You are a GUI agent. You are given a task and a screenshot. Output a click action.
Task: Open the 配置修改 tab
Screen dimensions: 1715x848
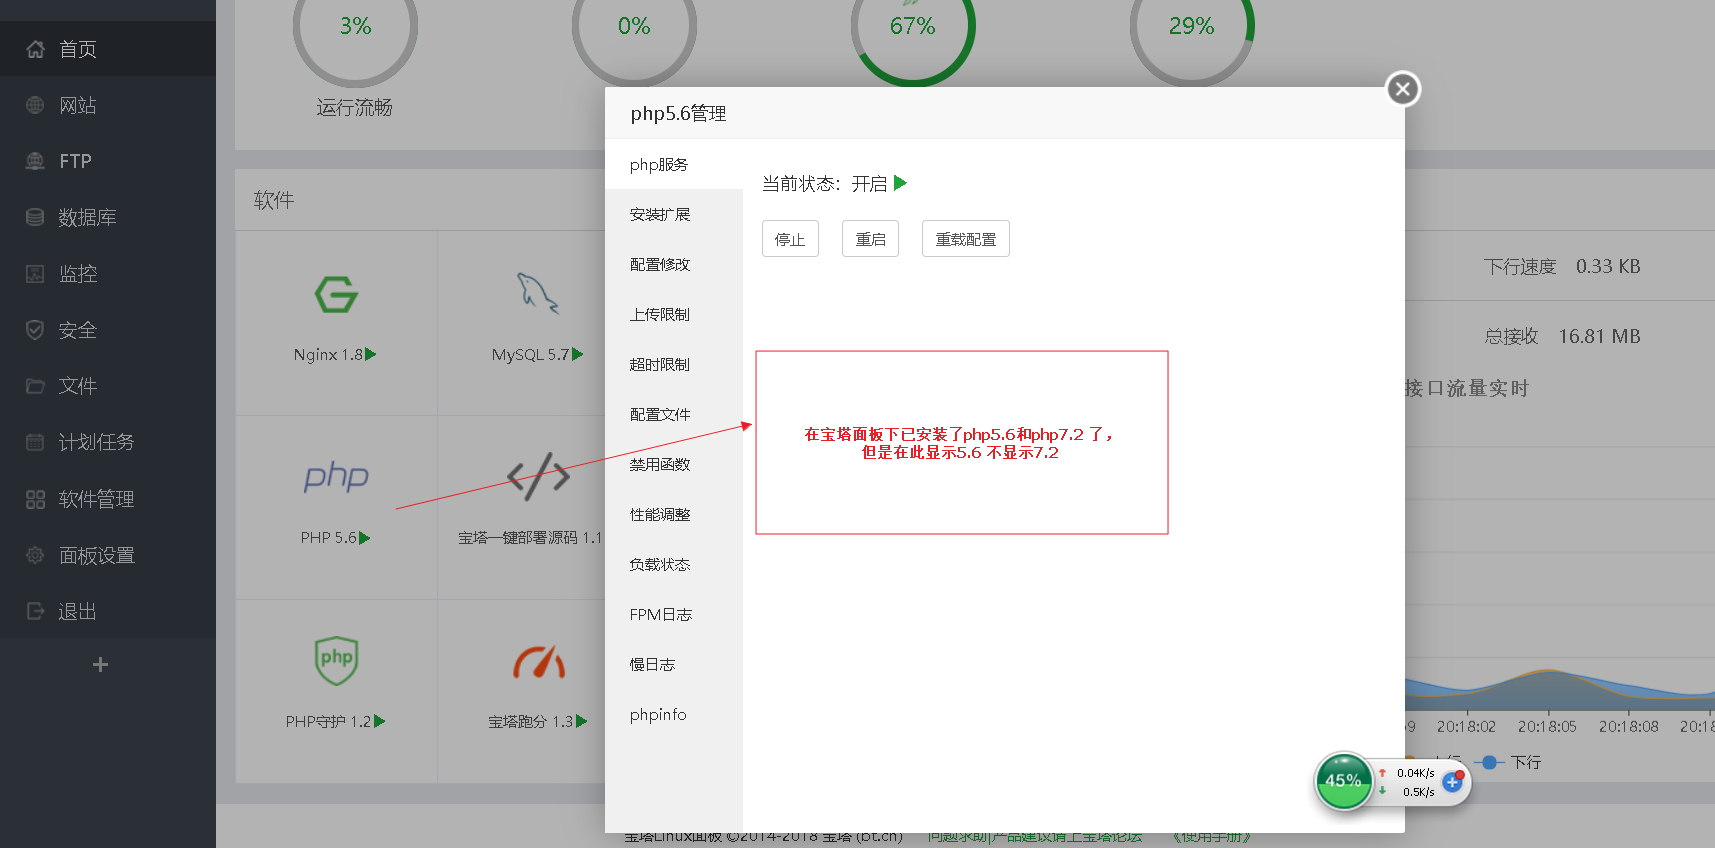pos(674,265)
